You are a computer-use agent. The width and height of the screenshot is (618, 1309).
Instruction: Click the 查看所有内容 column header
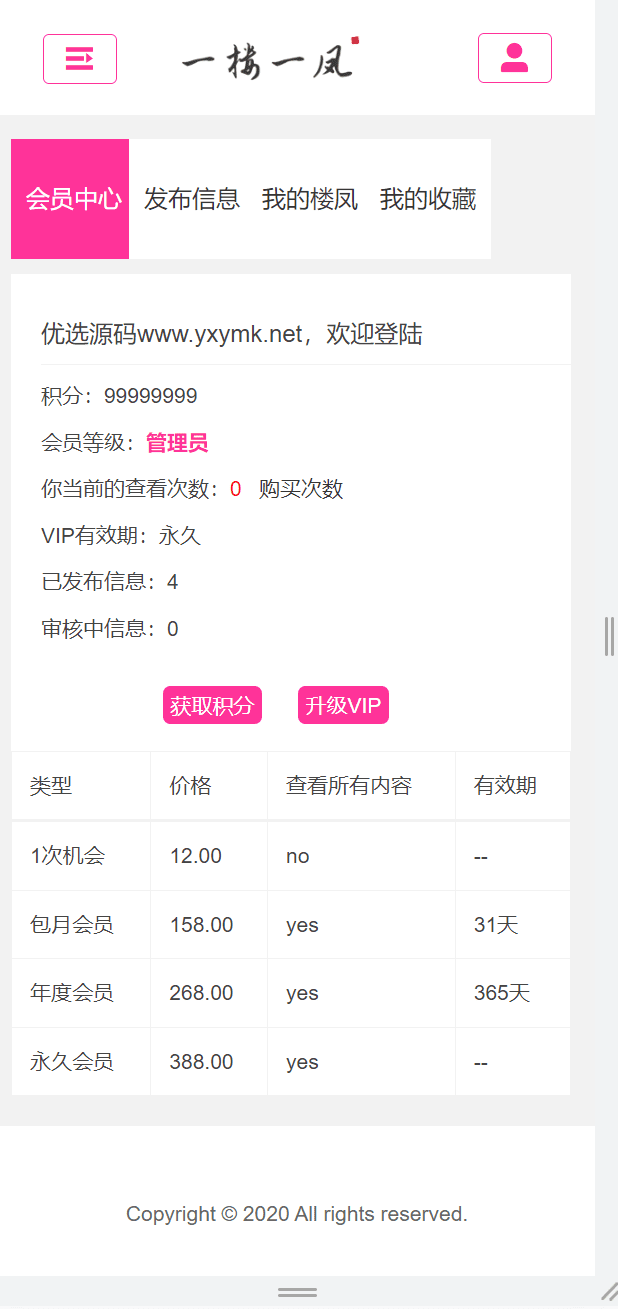click(349, 786)
